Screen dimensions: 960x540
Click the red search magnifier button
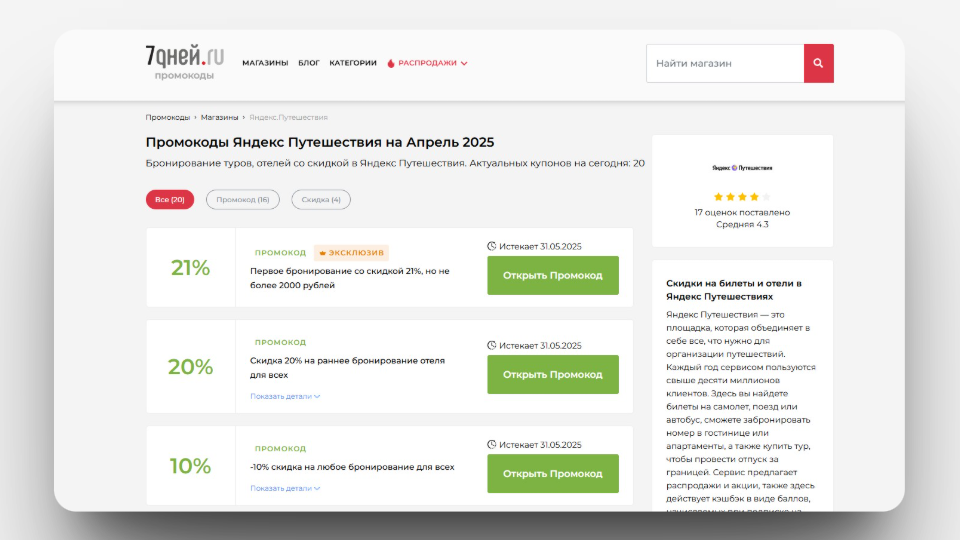819,63
